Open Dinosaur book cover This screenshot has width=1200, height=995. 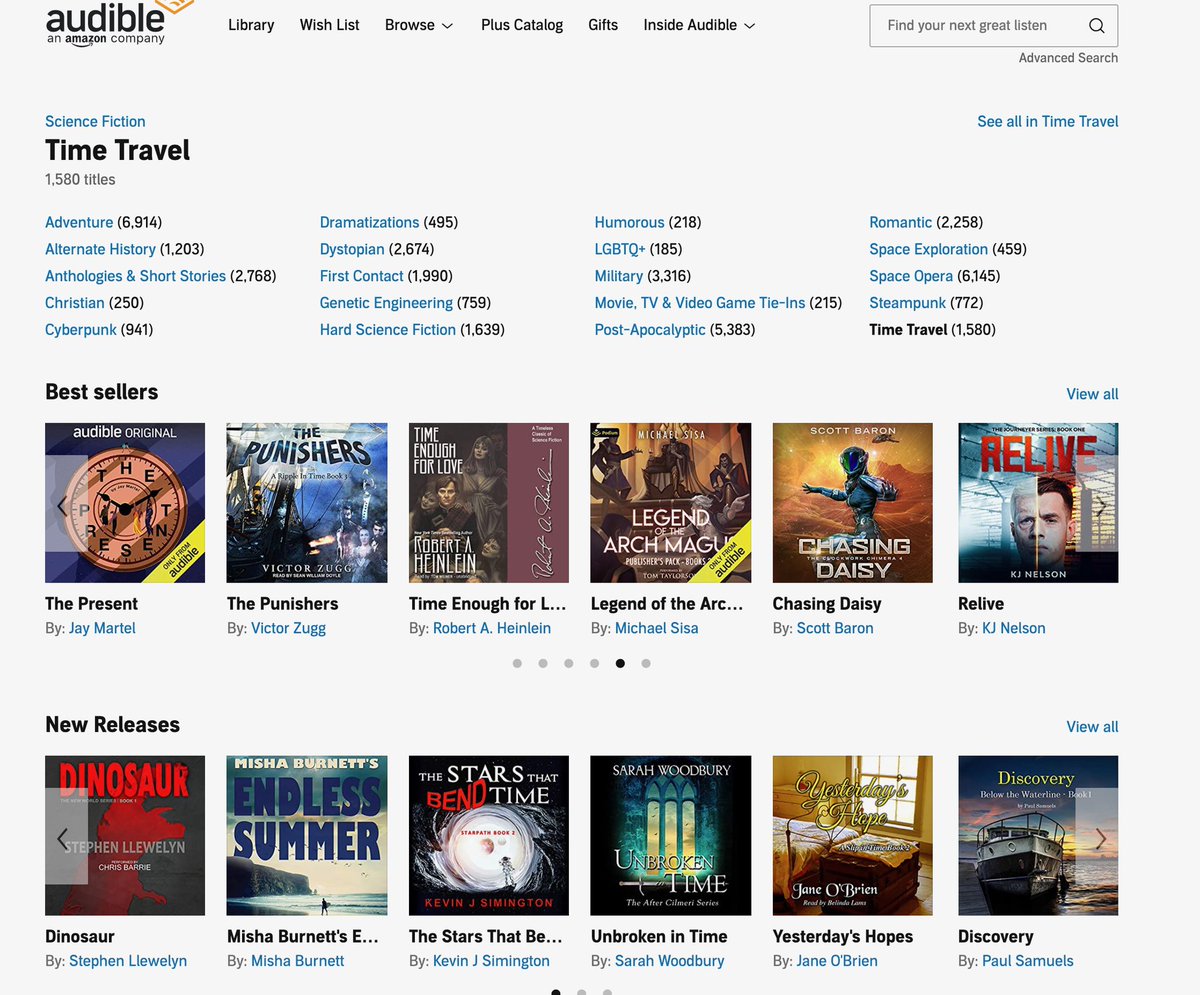tap(125, 836)
